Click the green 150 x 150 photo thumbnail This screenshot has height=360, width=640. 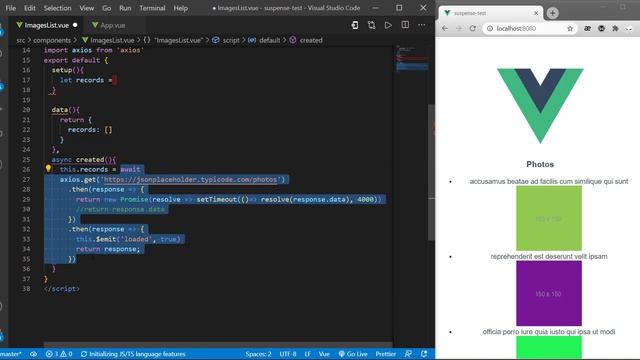click(x=549, y=218)
